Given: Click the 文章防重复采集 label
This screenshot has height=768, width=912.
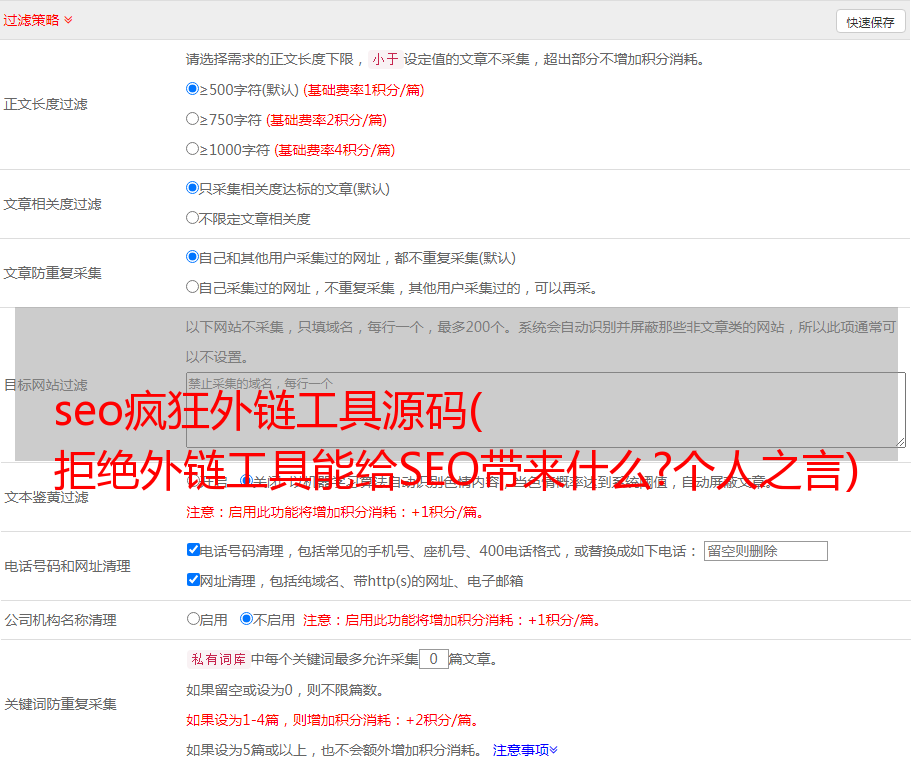Looking at the screenshot, I should coord(52,273).
